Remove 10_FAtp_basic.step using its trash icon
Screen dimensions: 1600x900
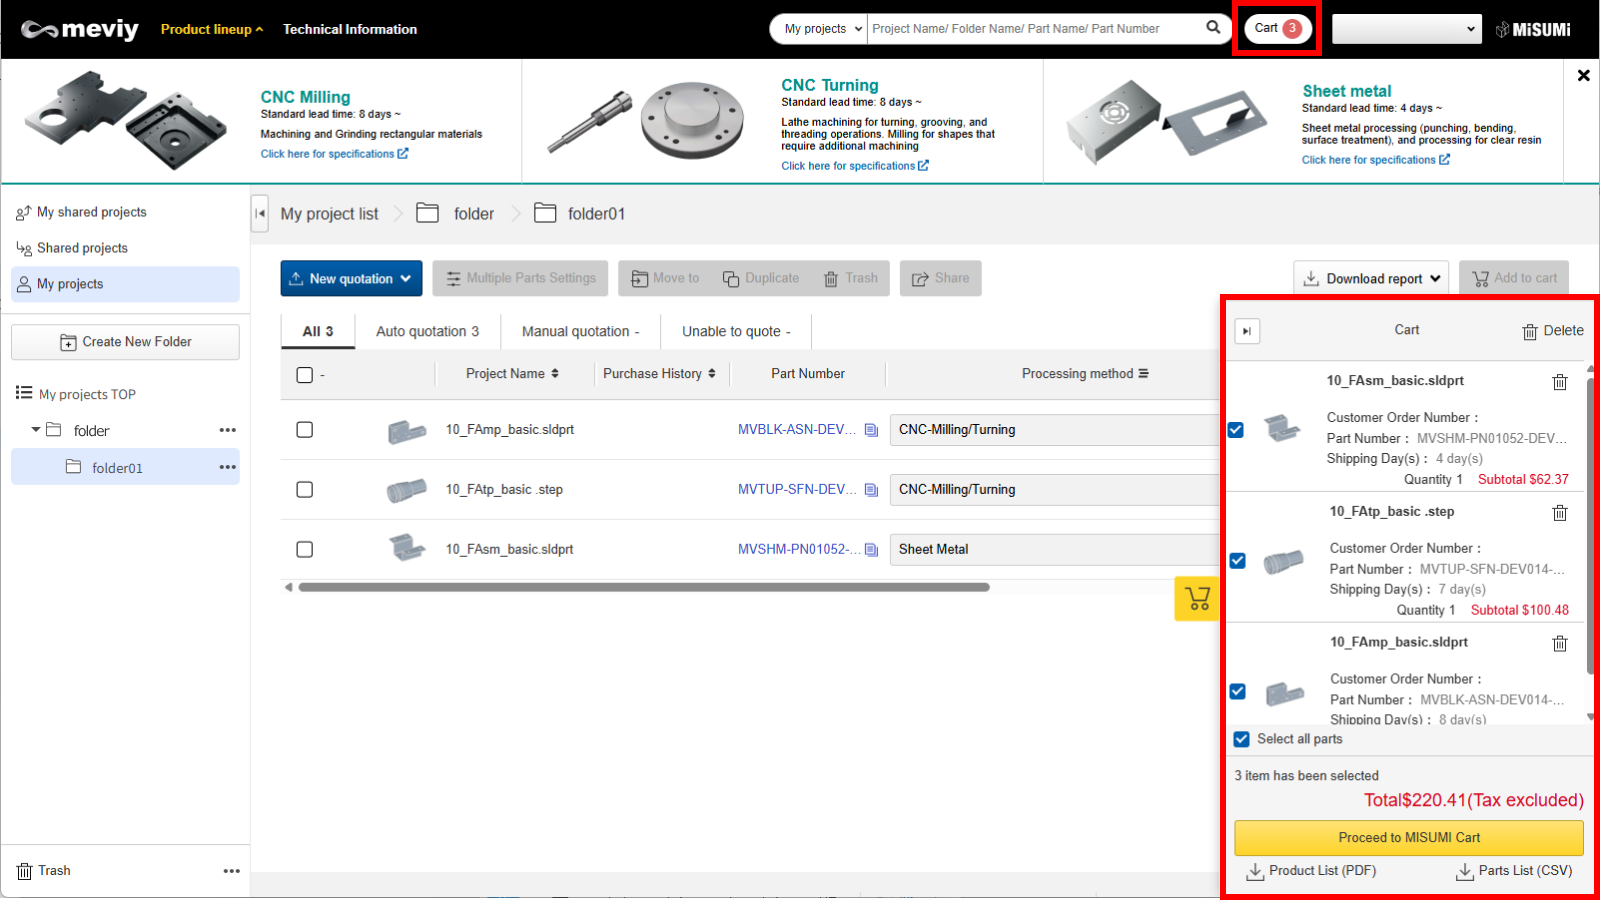point(1559,513)
